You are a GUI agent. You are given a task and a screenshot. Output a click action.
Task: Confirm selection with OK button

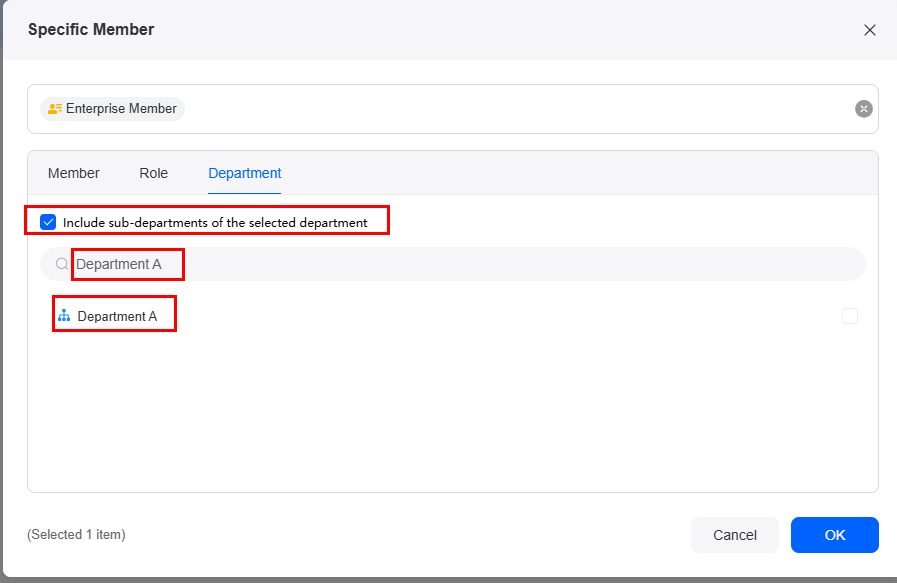coord(835,535)
